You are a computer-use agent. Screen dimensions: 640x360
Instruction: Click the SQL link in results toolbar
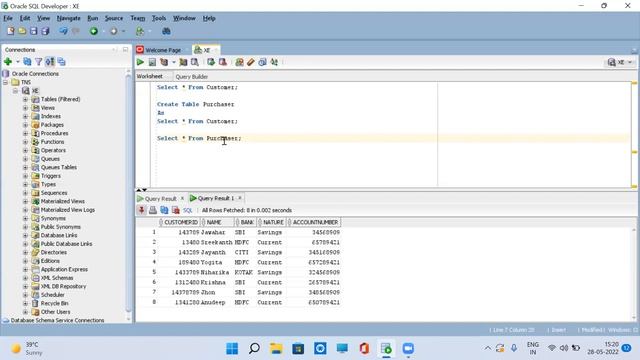coord(187,210)
